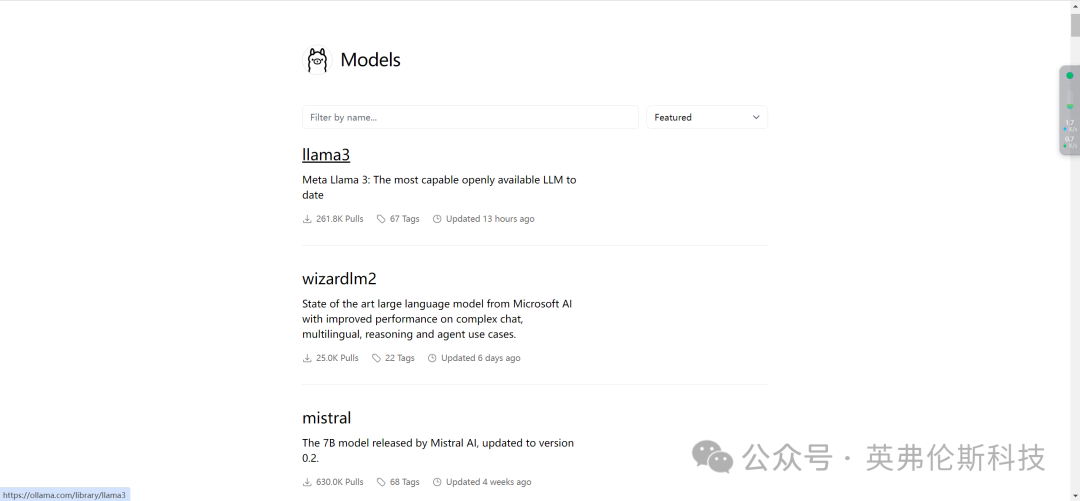The image size is (1080, 501).
Task: Click the download icon beside 25.0K Pulls
Action: click(307, 358)
